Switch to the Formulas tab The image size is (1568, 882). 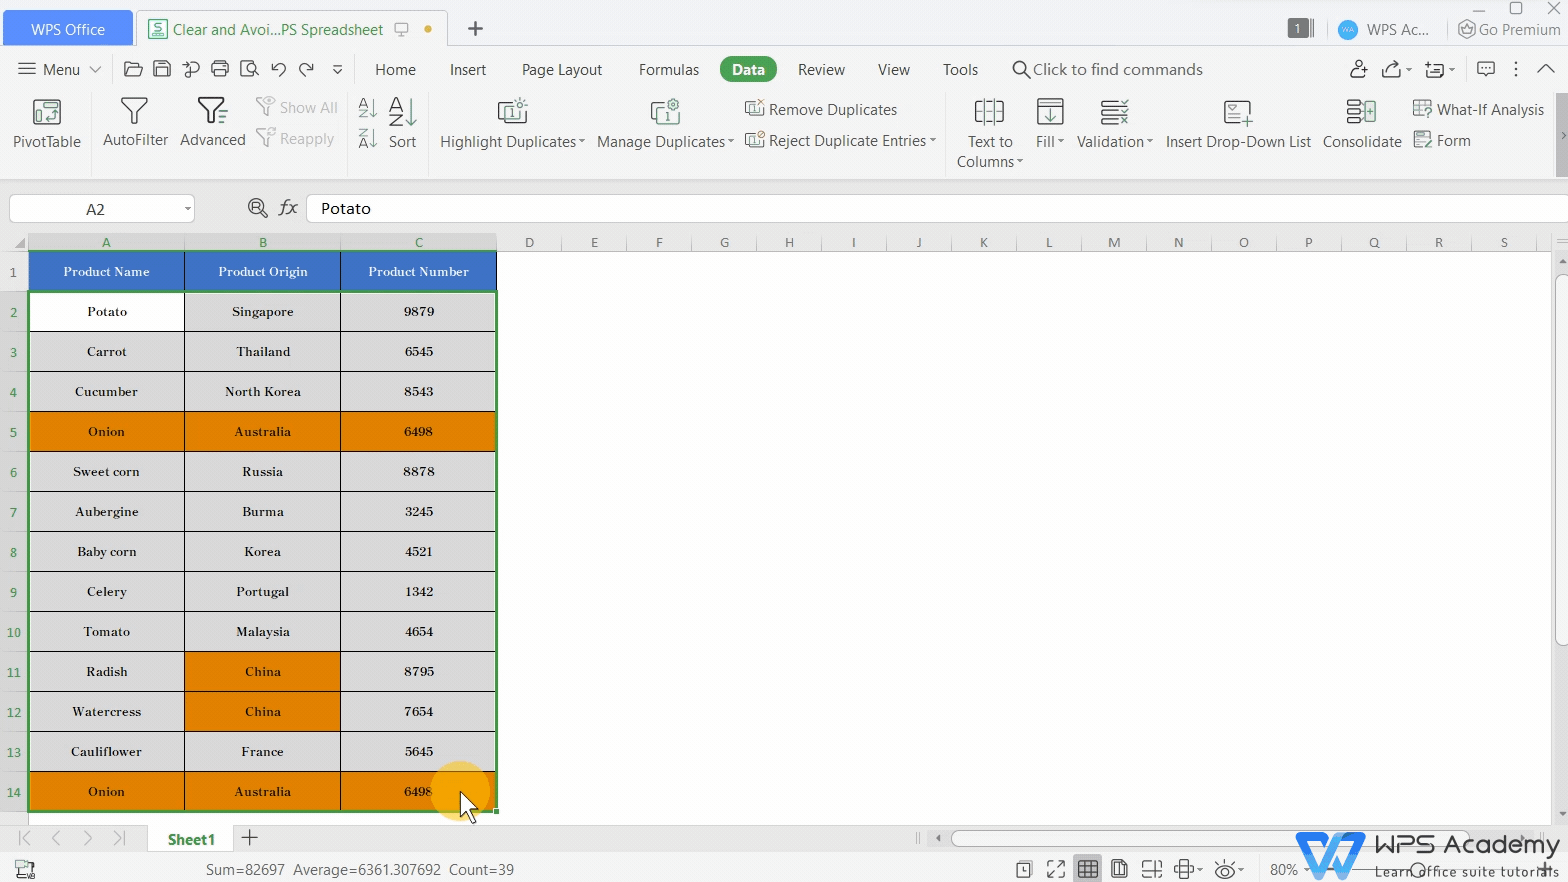click(668, 69)
